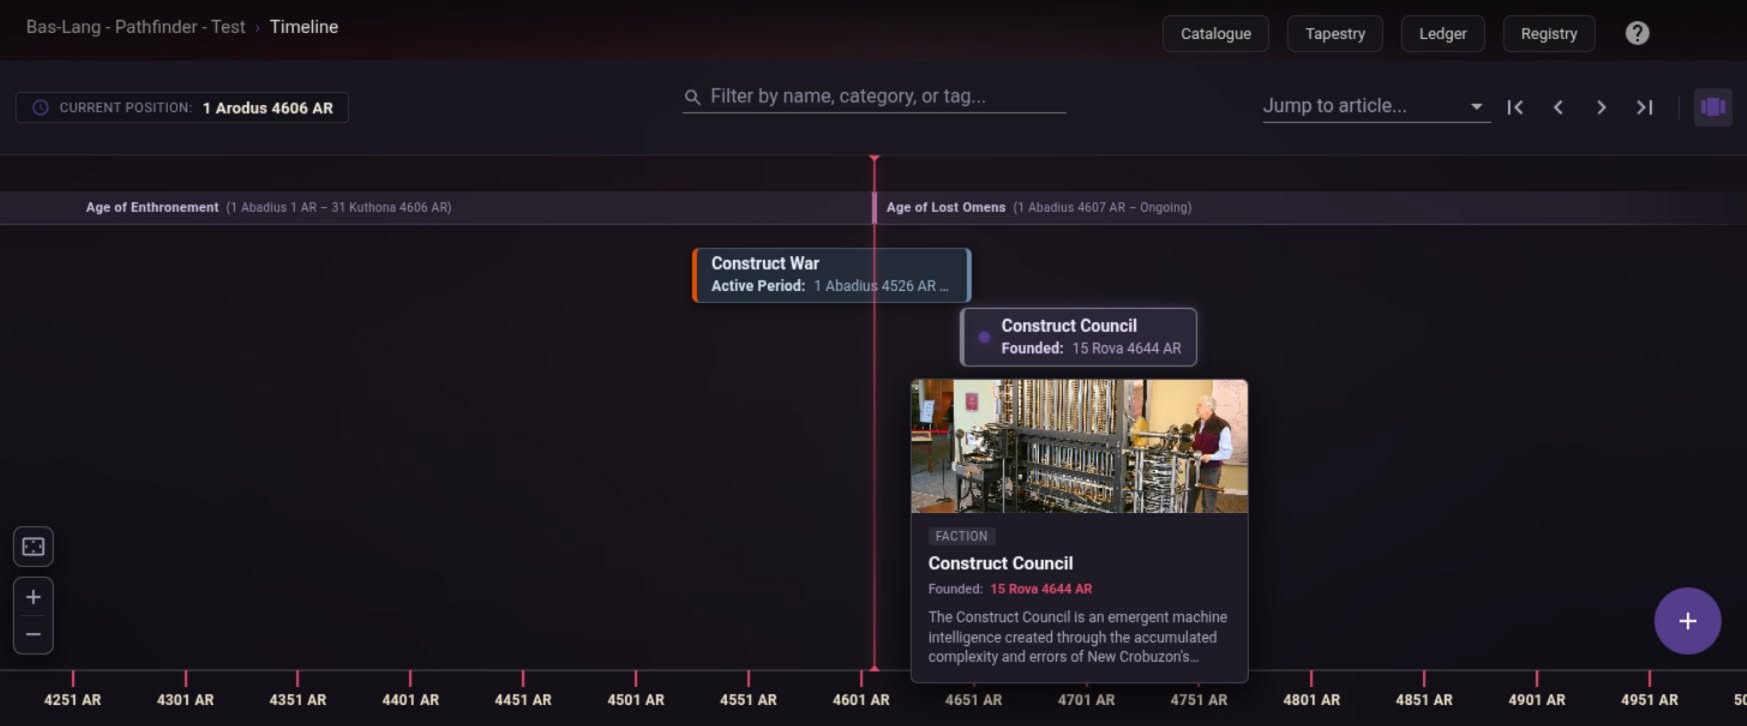Jump to the last timeline entry
The width and height of the screenshot is (1747, 726).
click(1644, 107)
